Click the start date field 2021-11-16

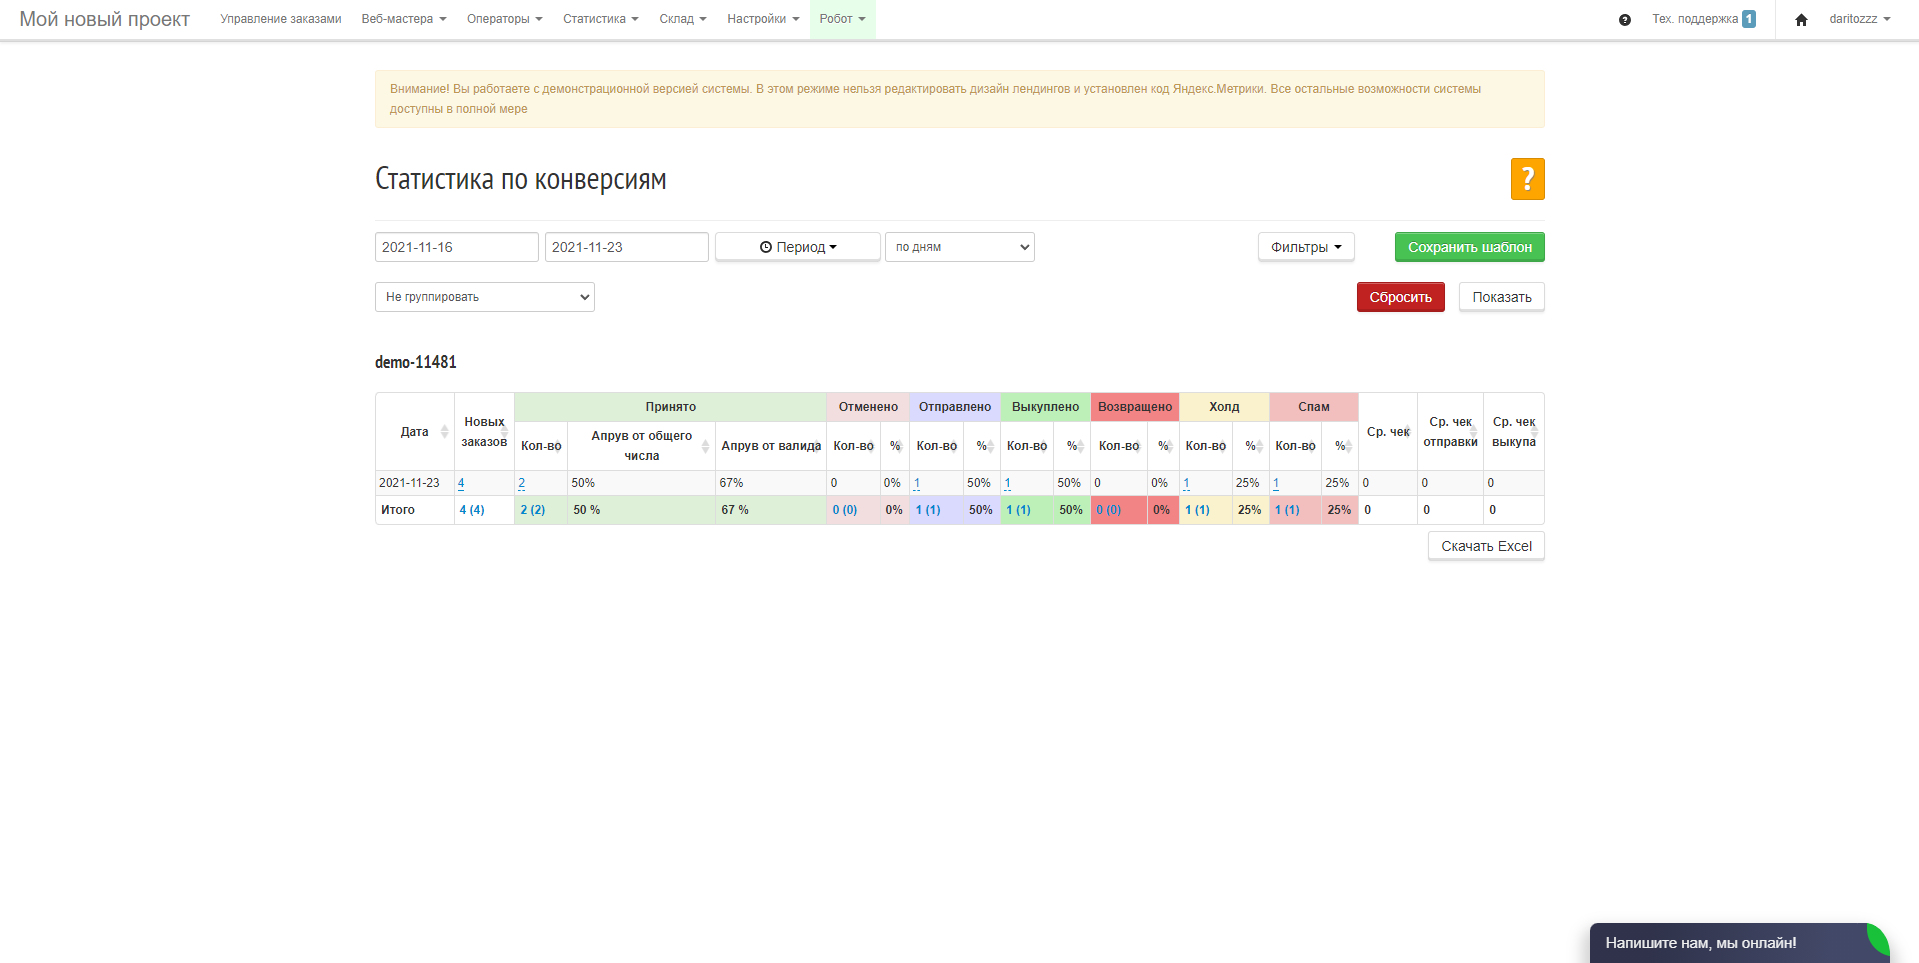(x=457, y=247)
